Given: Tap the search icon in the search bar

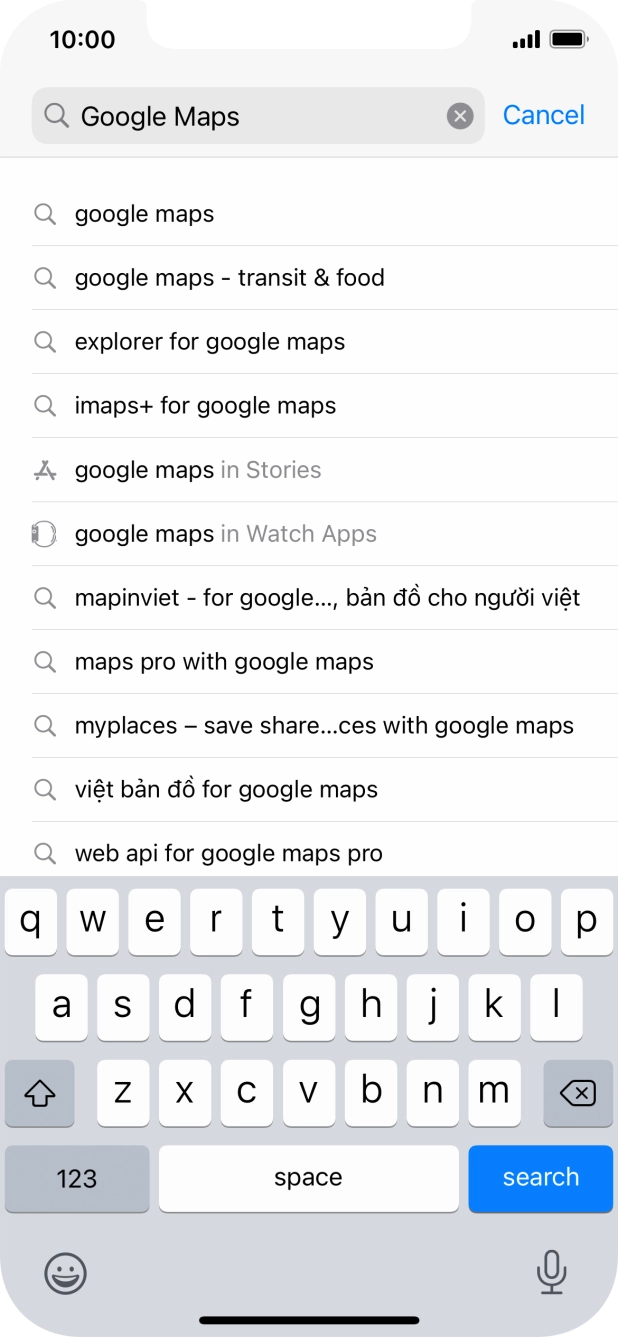Looking at the screenshot, I should pyautogui.click(x=57, y=115).
